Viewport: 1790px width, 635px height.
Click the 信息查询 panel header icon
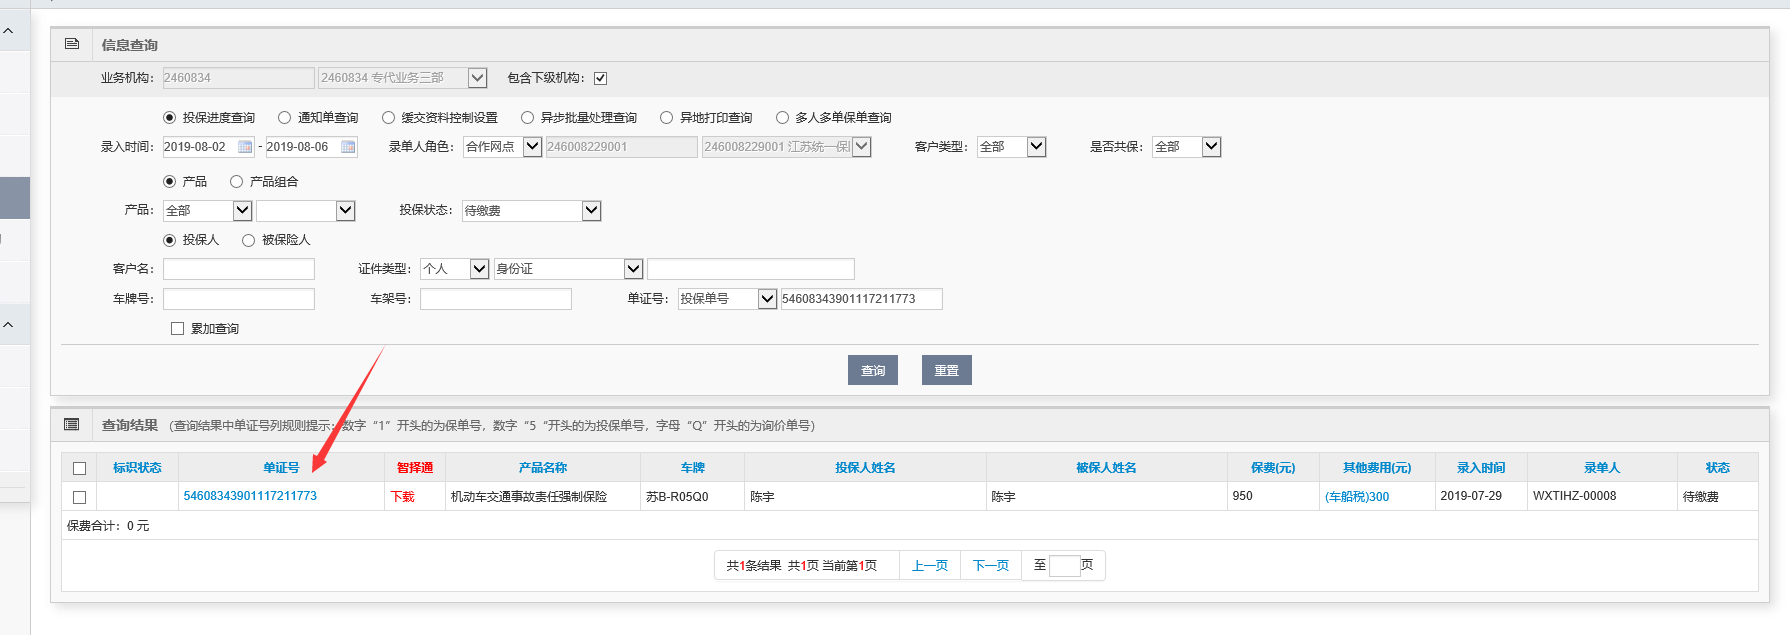point(72,44)
